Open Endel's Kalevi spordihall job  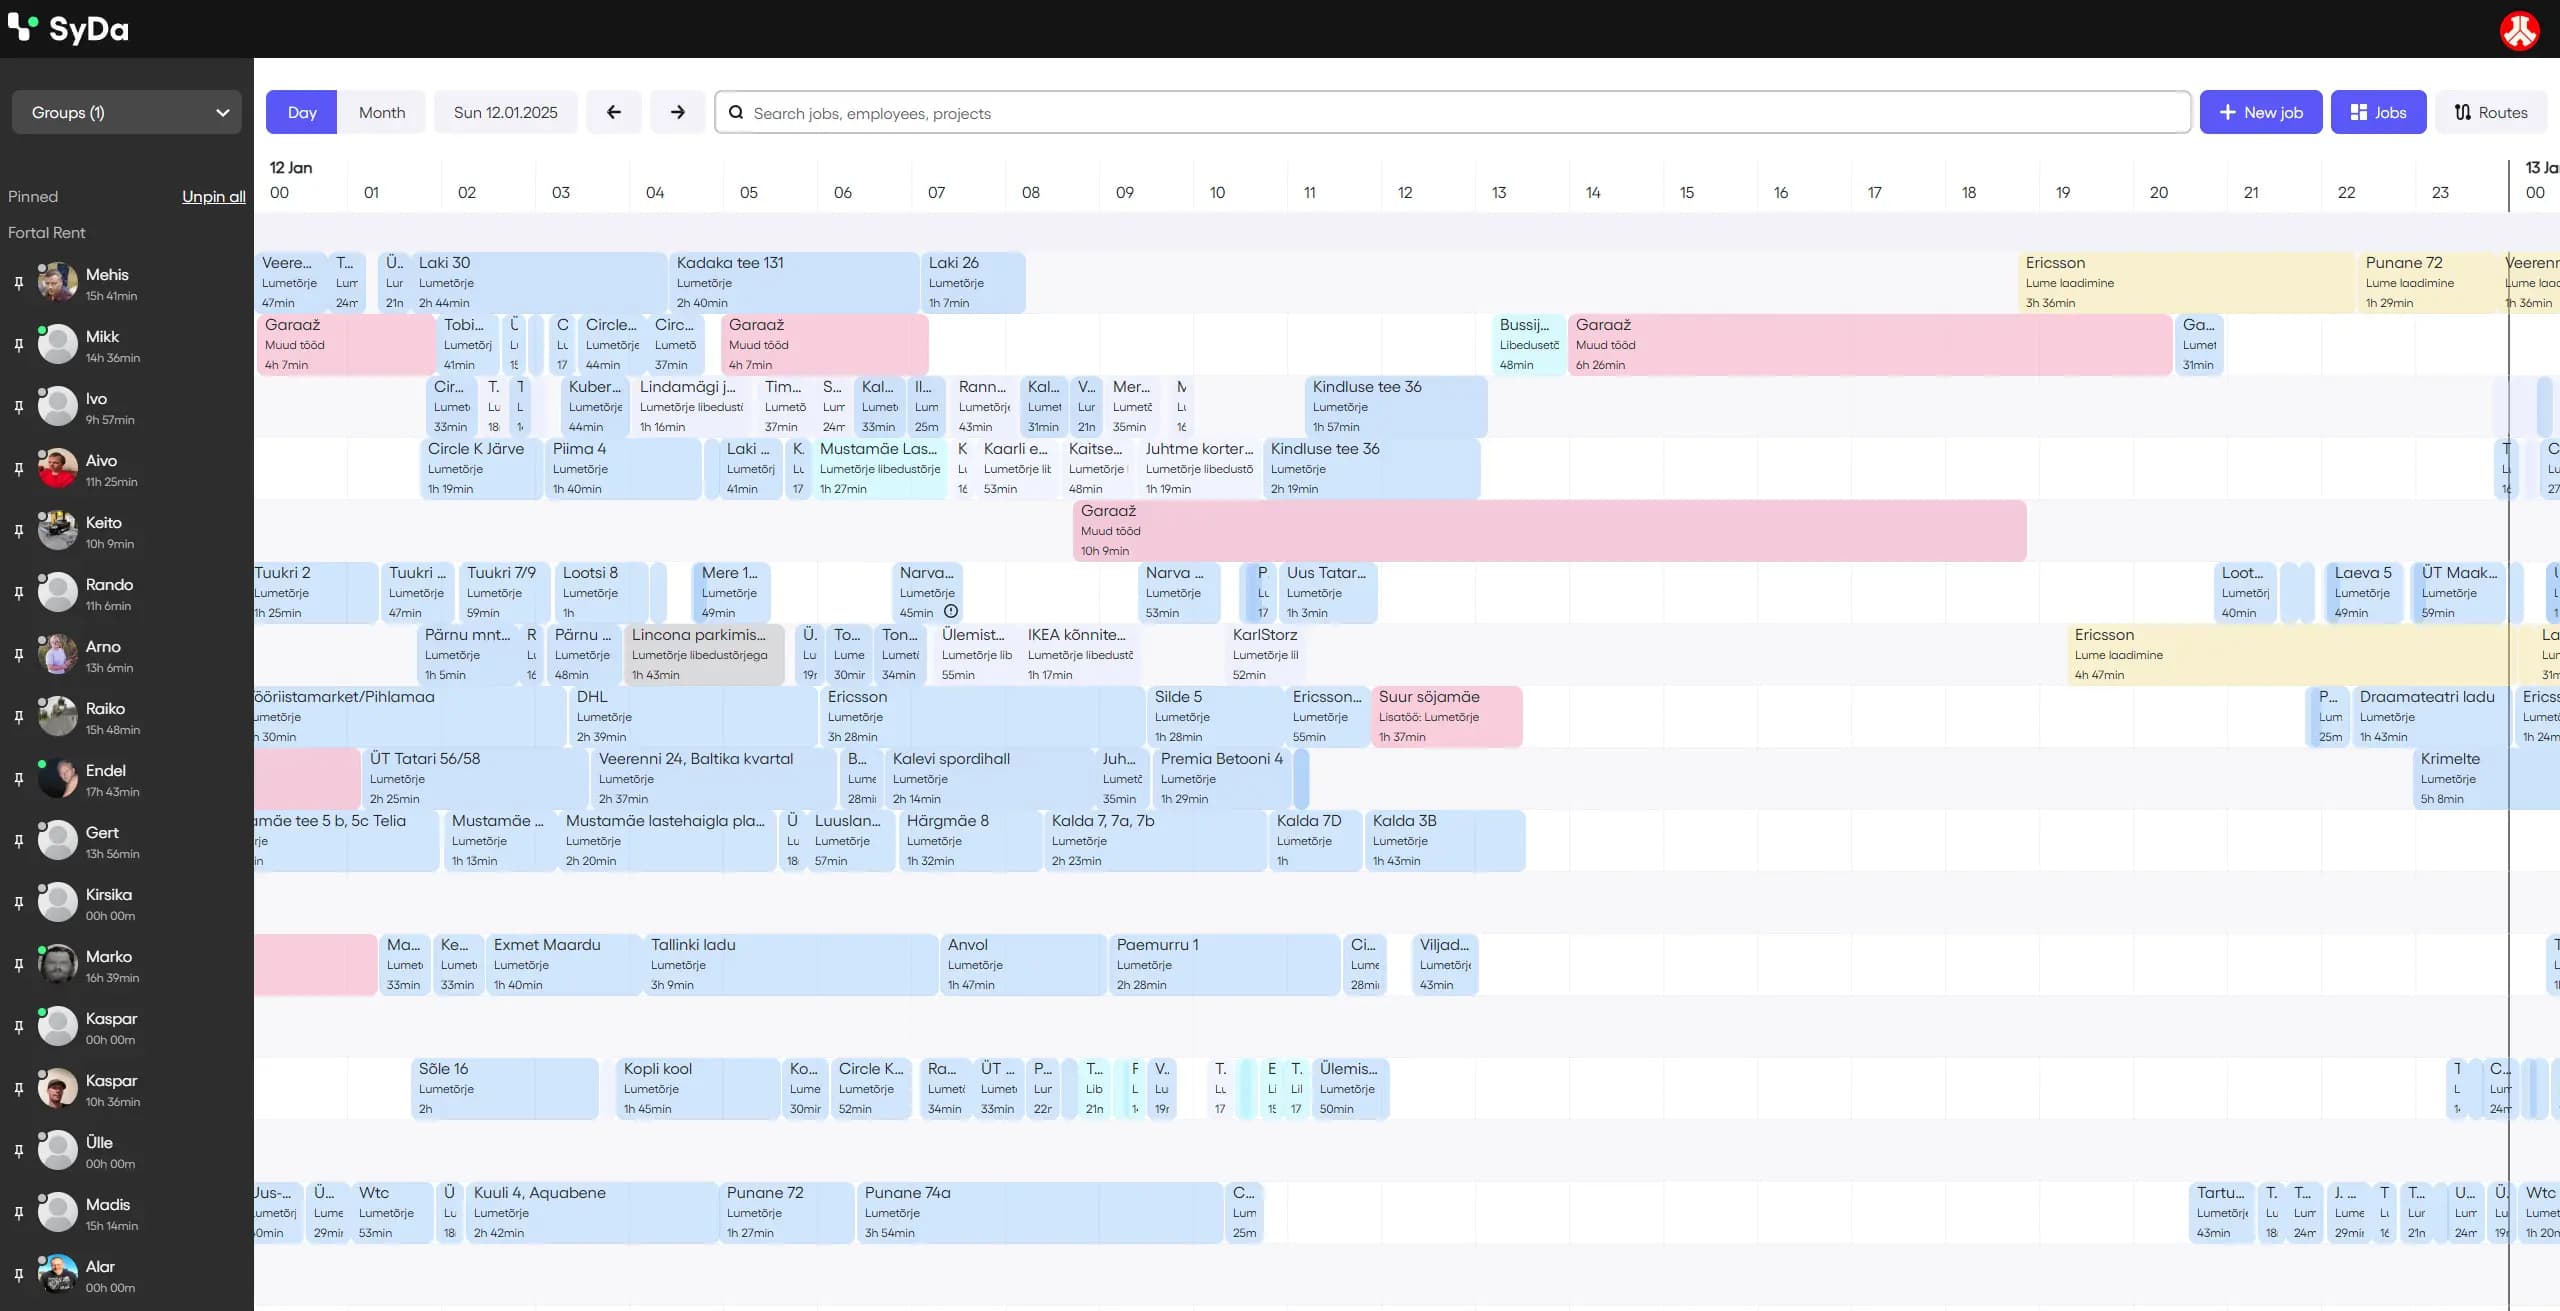pyautogui.click(x=990, y=779)
